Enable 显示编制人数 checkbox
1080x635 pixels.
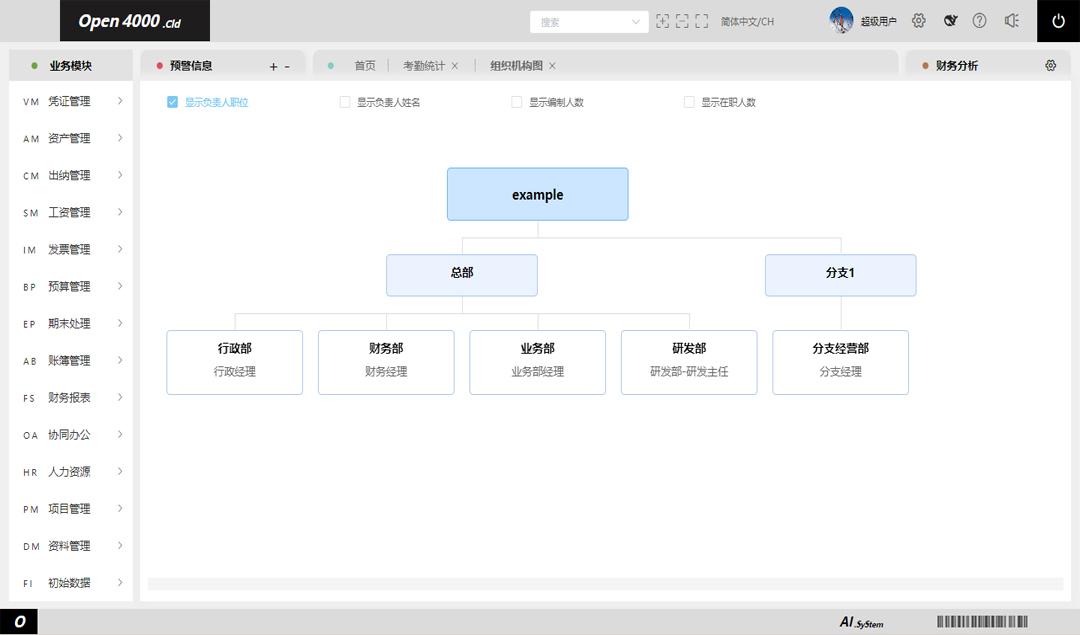point(517,102)
